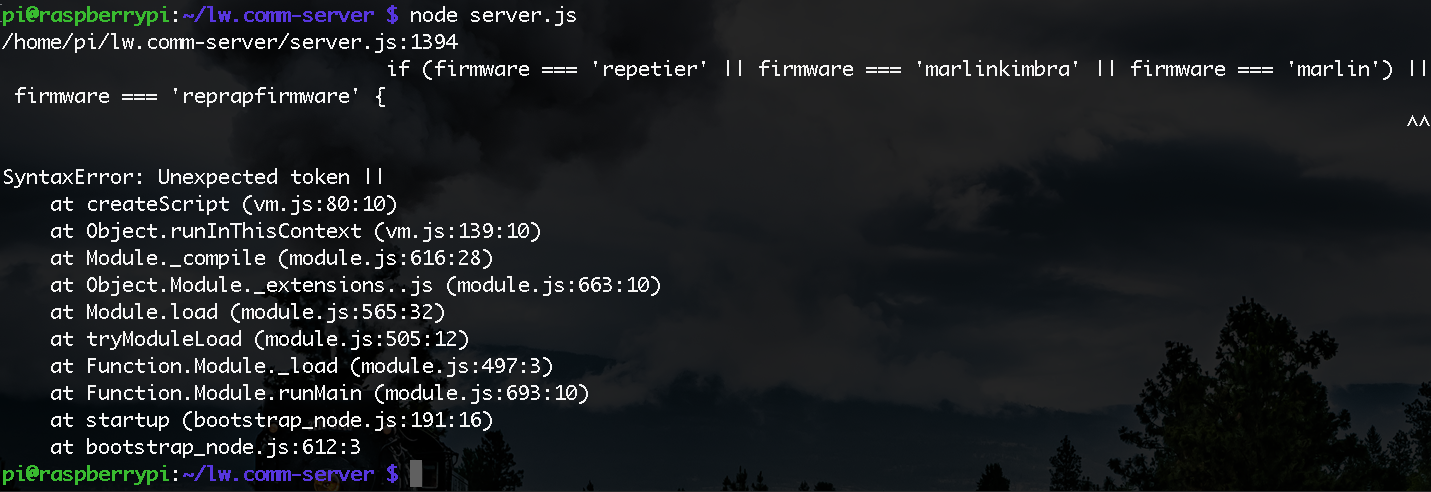
Task: Click the terminal cursor block at the prompt
Action: (x=416, y=473)
